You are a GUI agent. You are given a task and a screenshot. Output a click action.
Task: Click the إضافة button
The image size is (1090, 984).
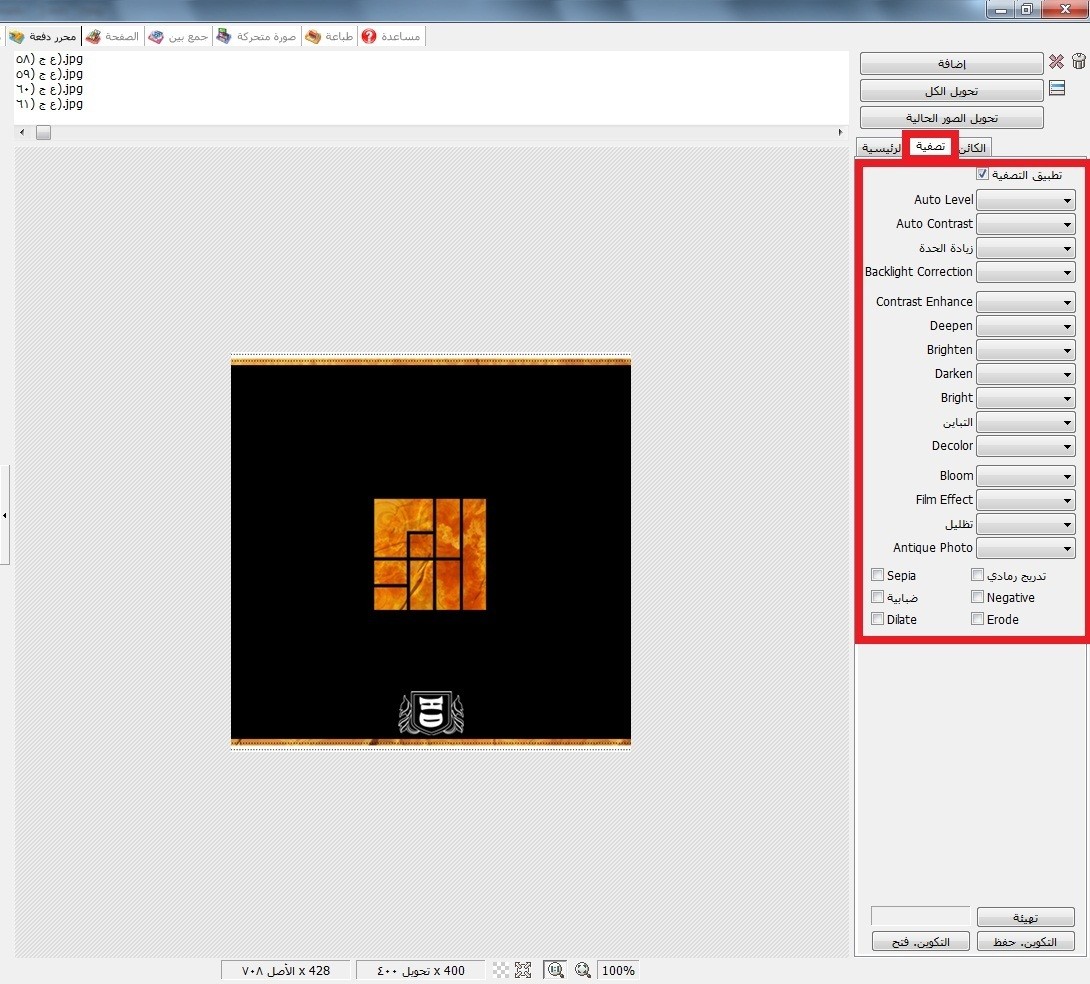(x=951, y=63)
